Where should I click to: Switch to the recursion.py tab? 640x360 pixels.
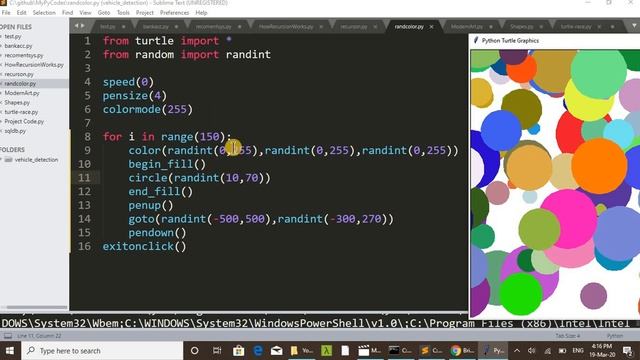coord(353,27)
